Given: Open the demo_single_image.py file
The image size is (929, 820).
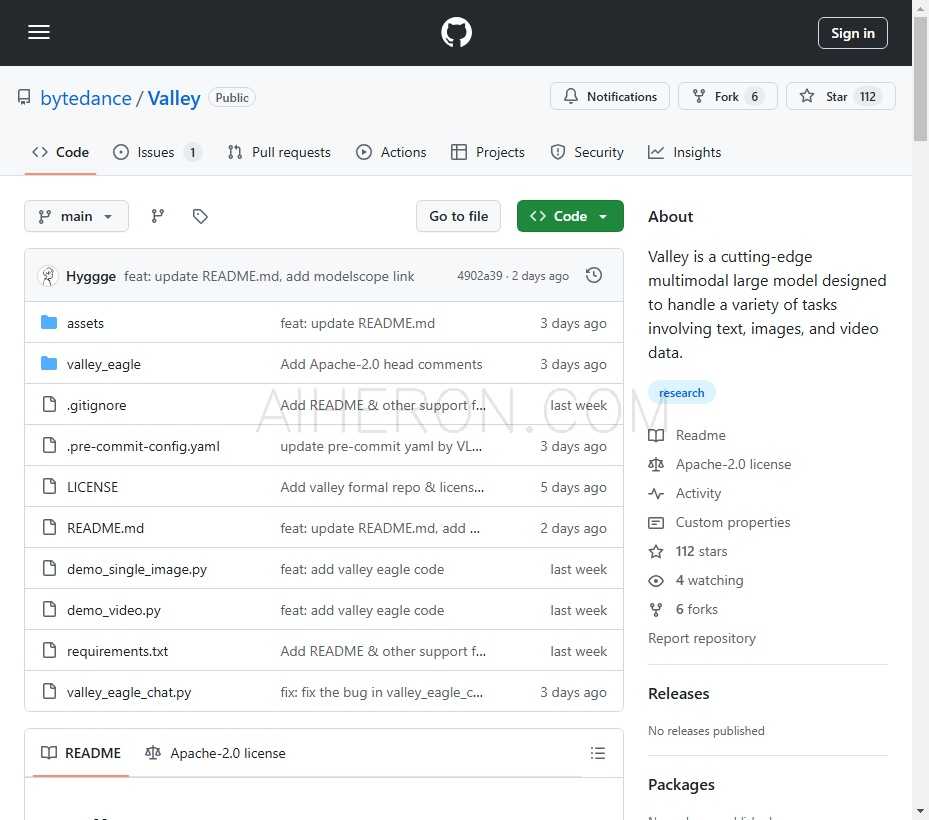Looking at the screenshot, I should pos(137,569).
